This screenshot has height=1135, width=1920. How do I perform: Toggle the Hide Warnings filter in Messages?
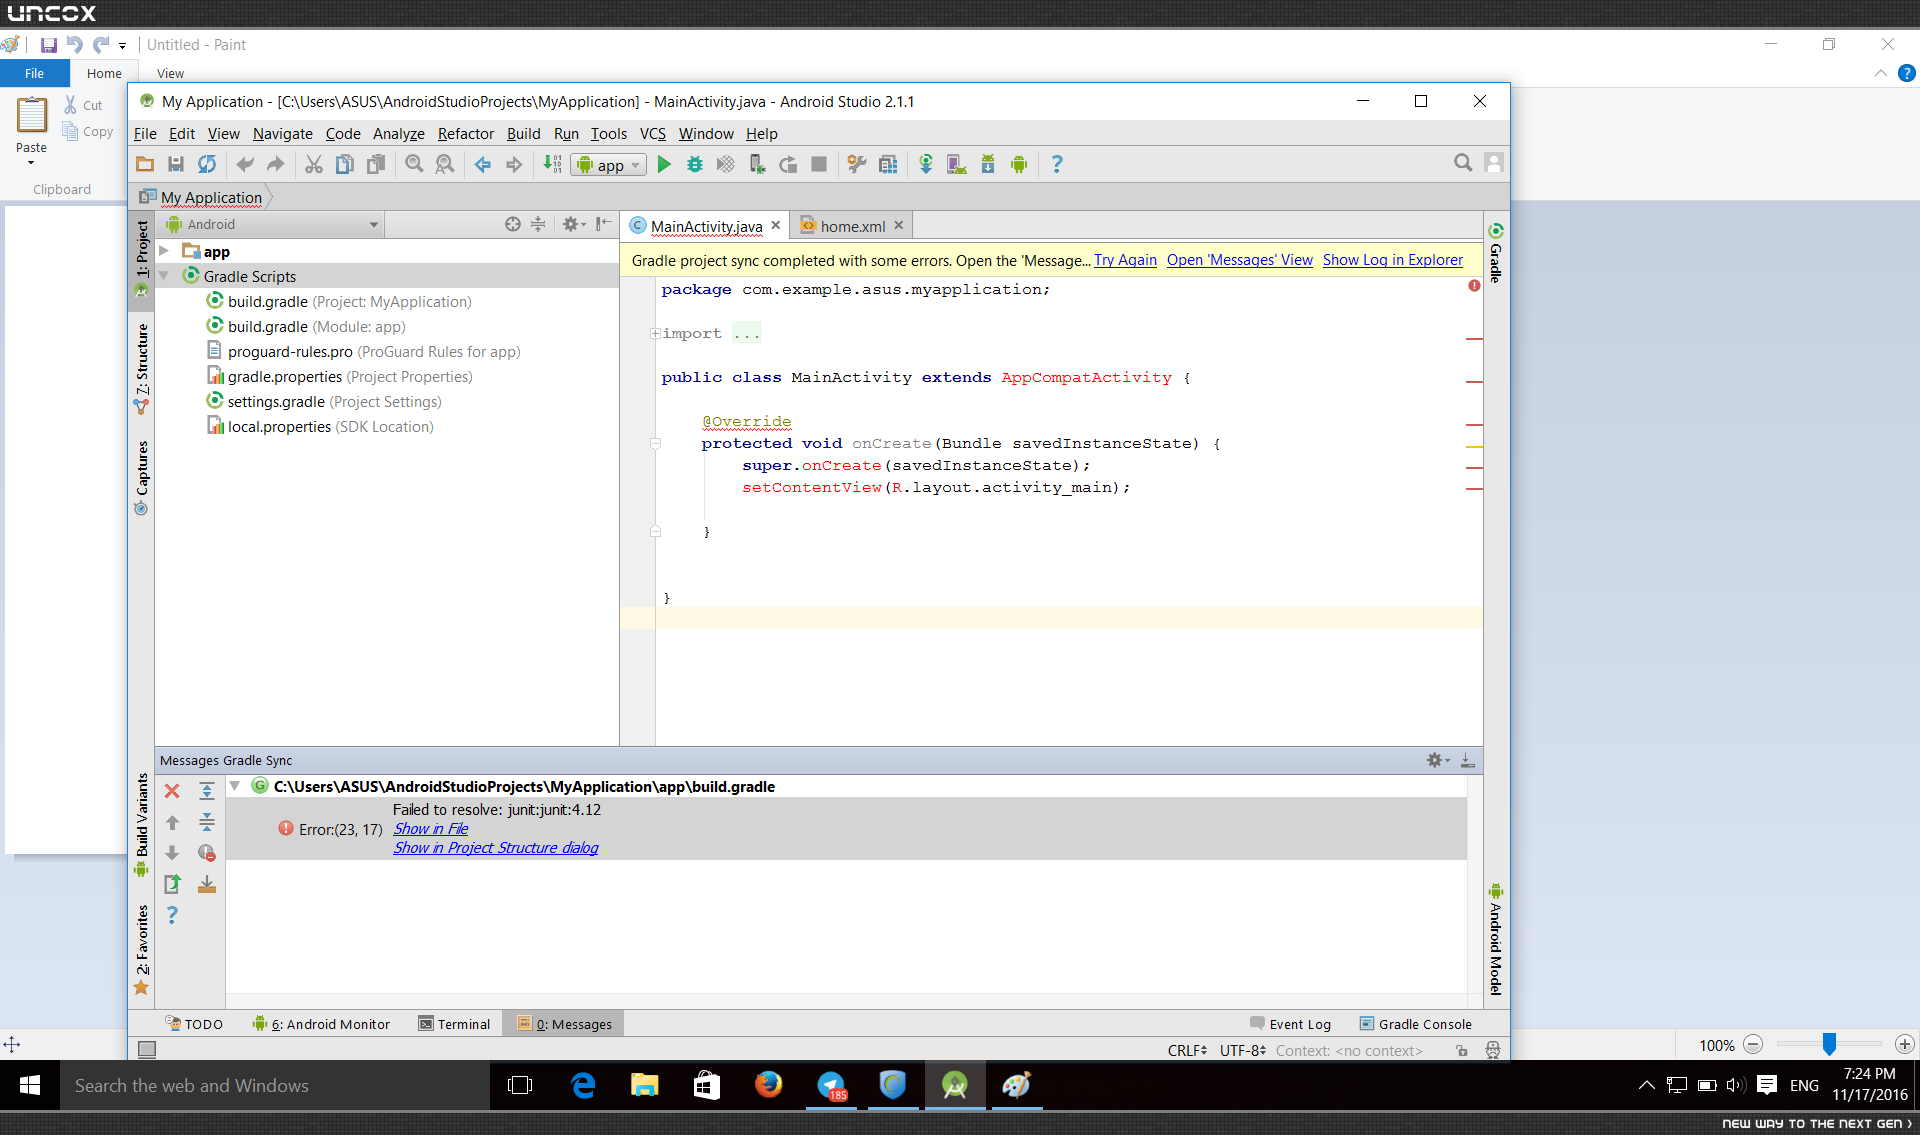click(x=207, y=853)
